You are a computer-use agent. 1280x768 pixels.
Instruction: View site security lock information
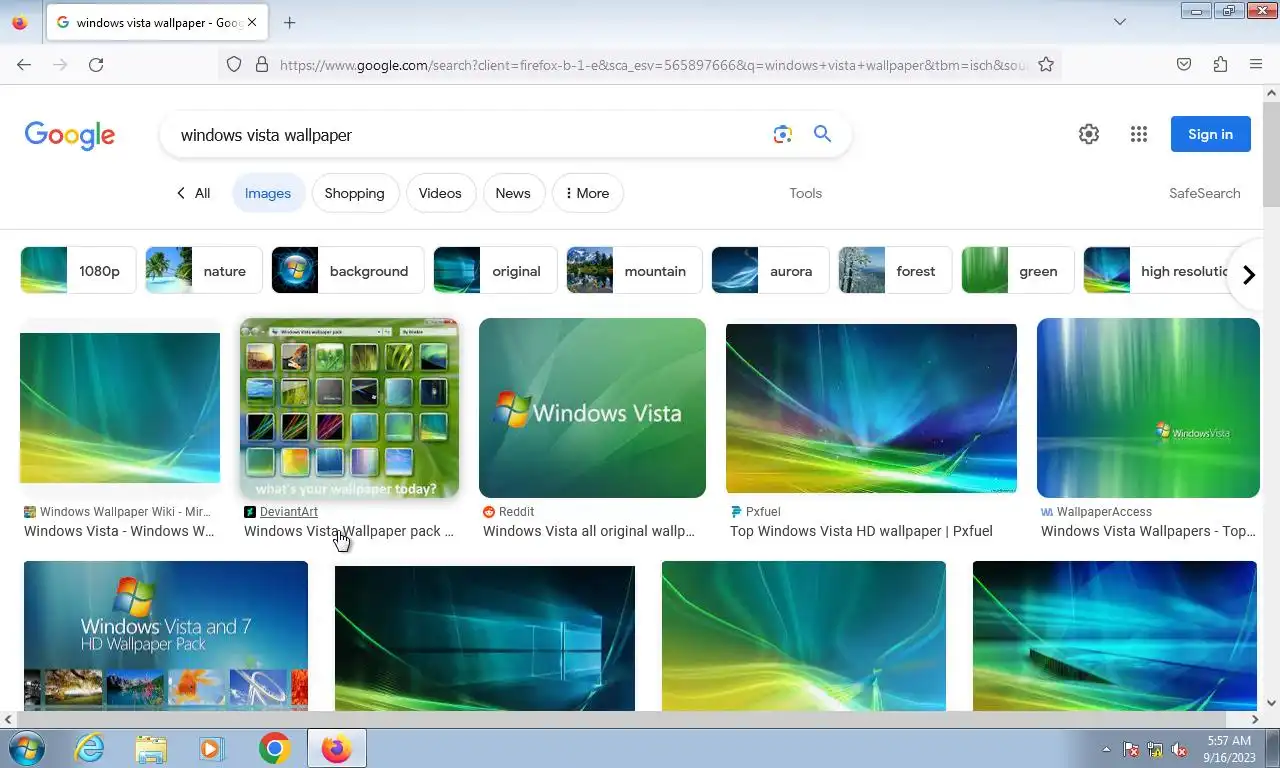262,64
